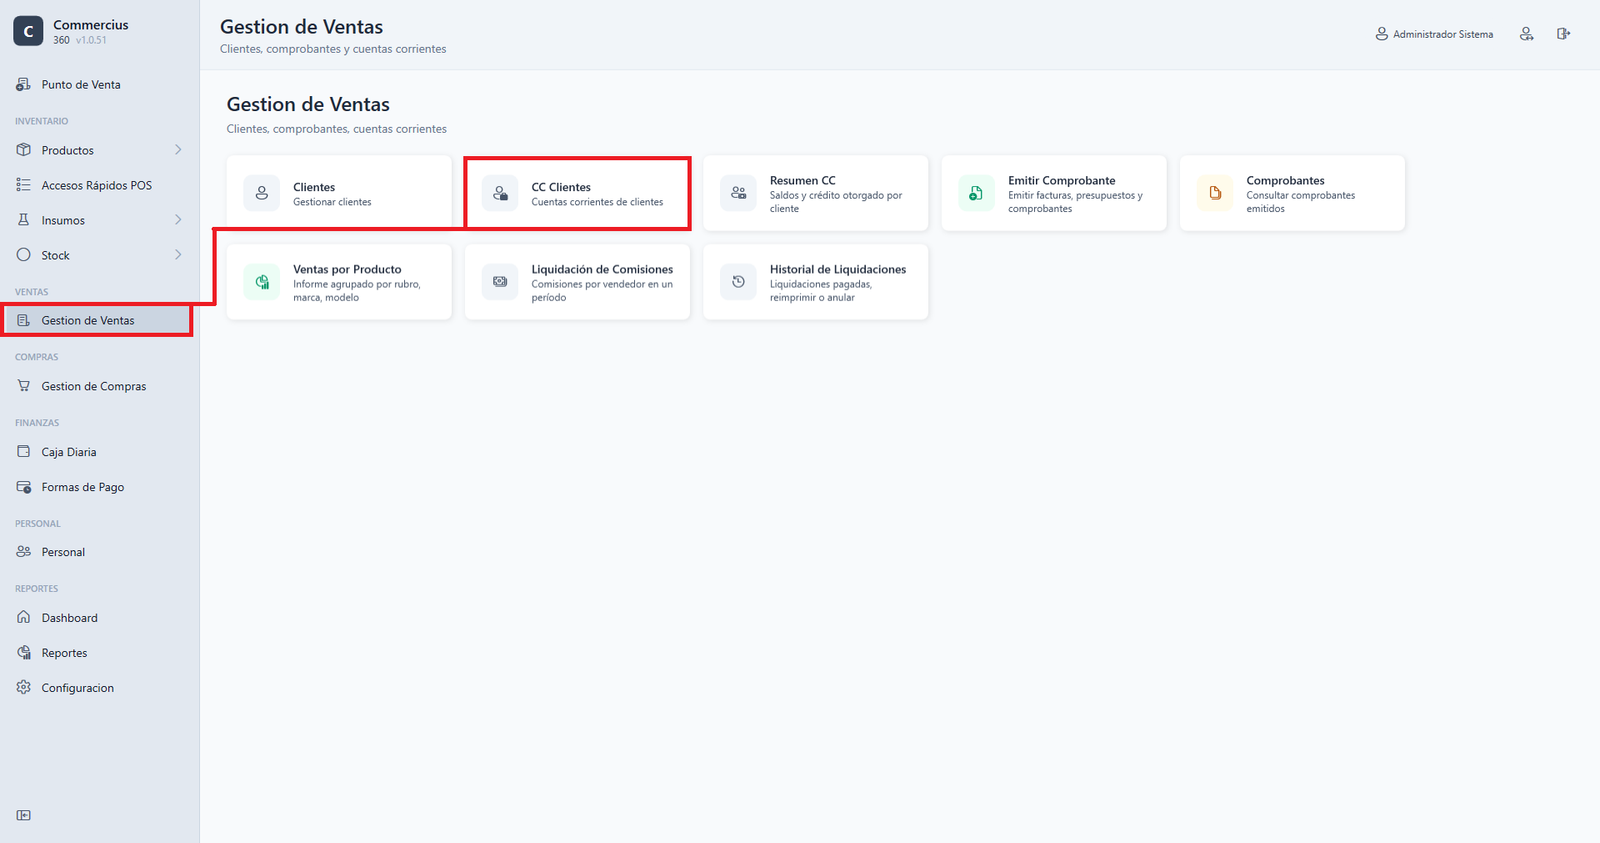Expand the Stock submenu chevron

coord(178,255)
